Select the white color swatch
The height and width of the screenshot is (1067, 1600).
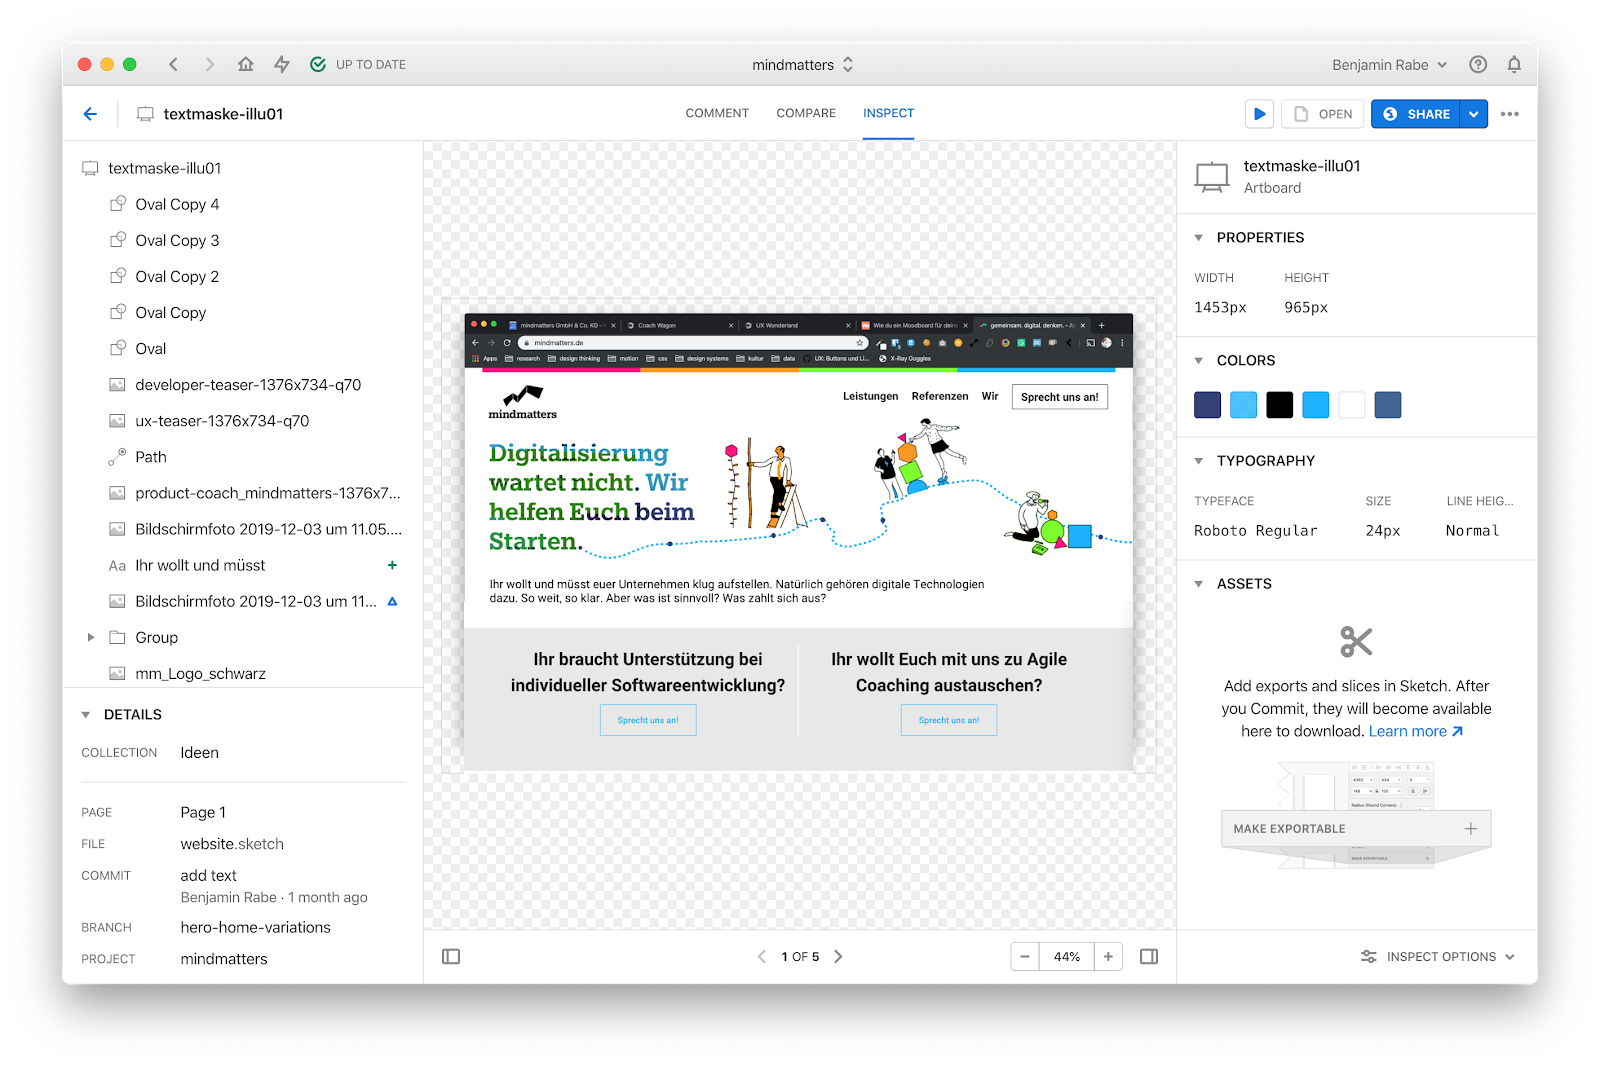click(1352, 405)
